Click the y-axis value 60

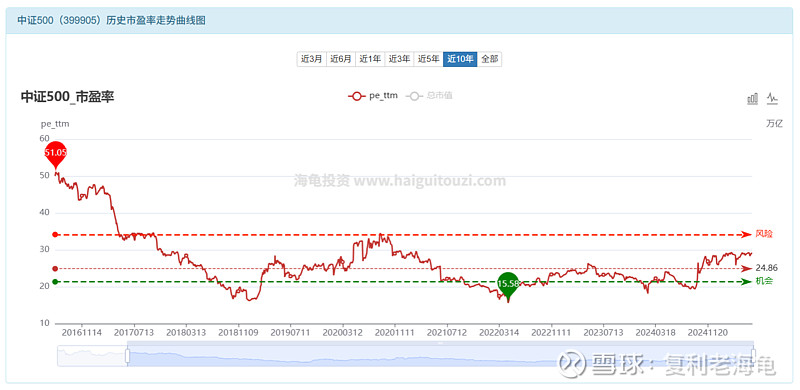click(44, 138)
